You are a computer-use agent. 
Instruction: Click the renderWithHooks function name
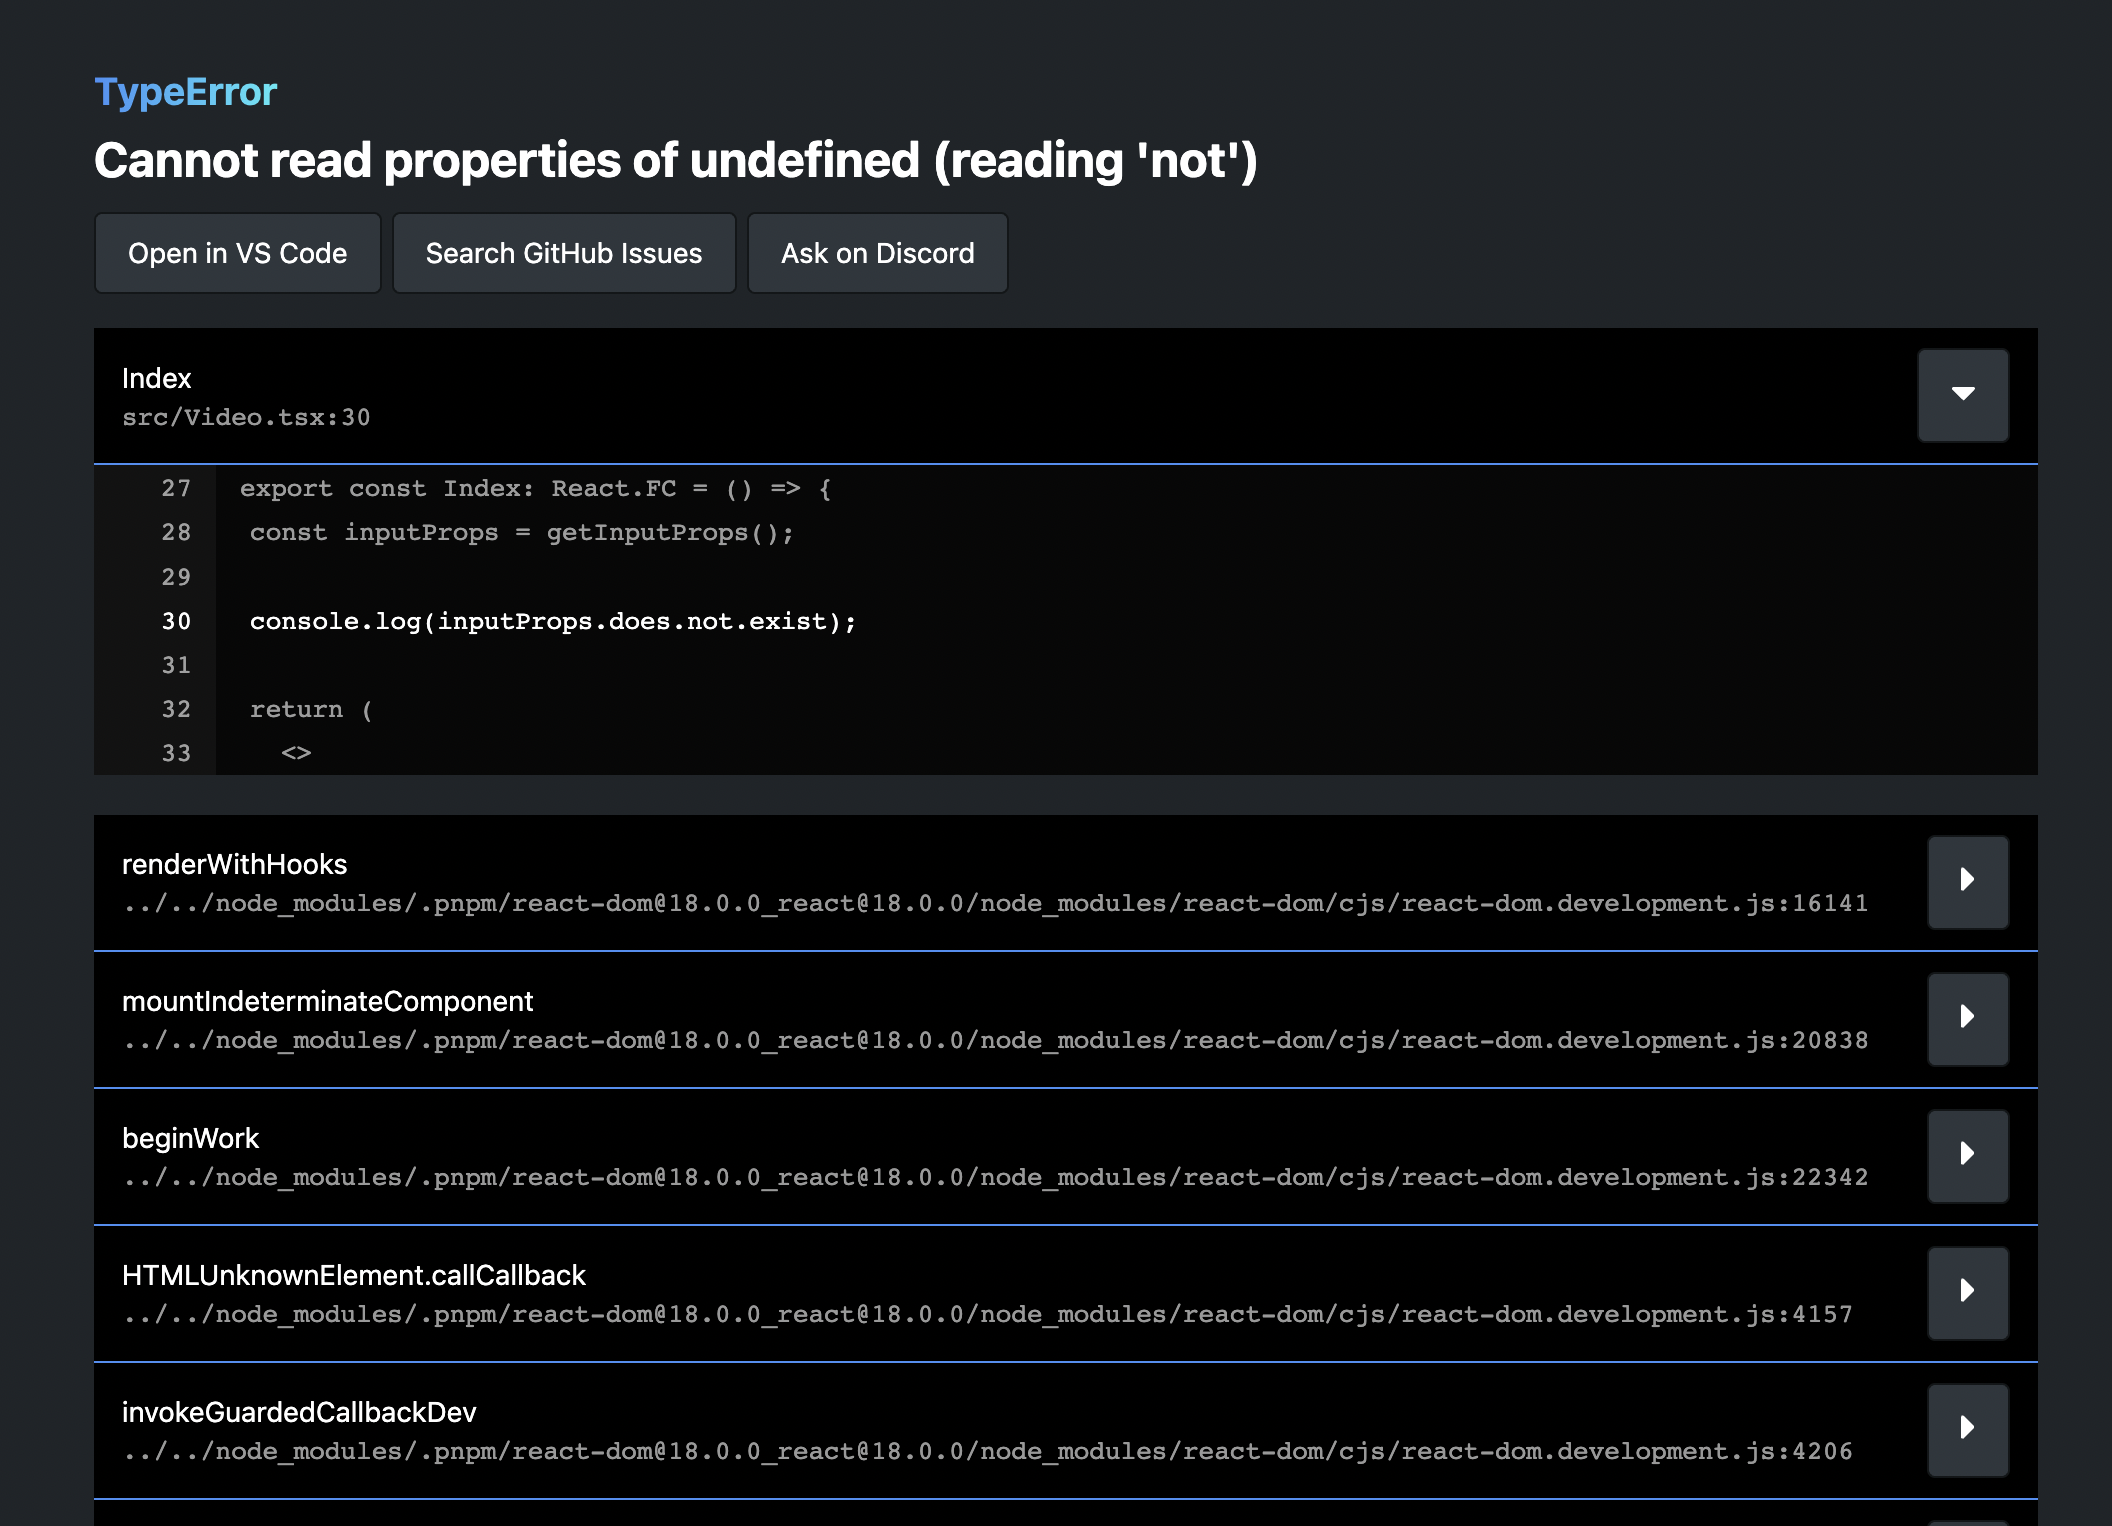(234, 865)
